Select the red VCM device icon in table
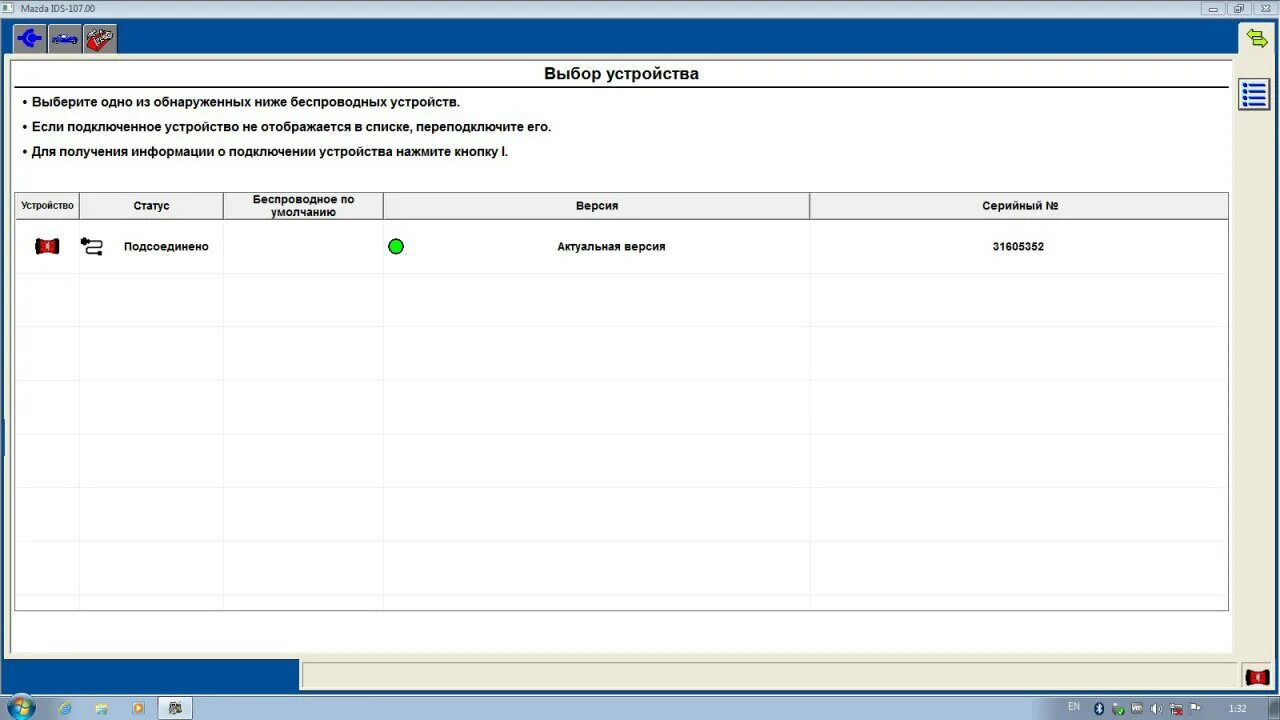 point(46,246)
